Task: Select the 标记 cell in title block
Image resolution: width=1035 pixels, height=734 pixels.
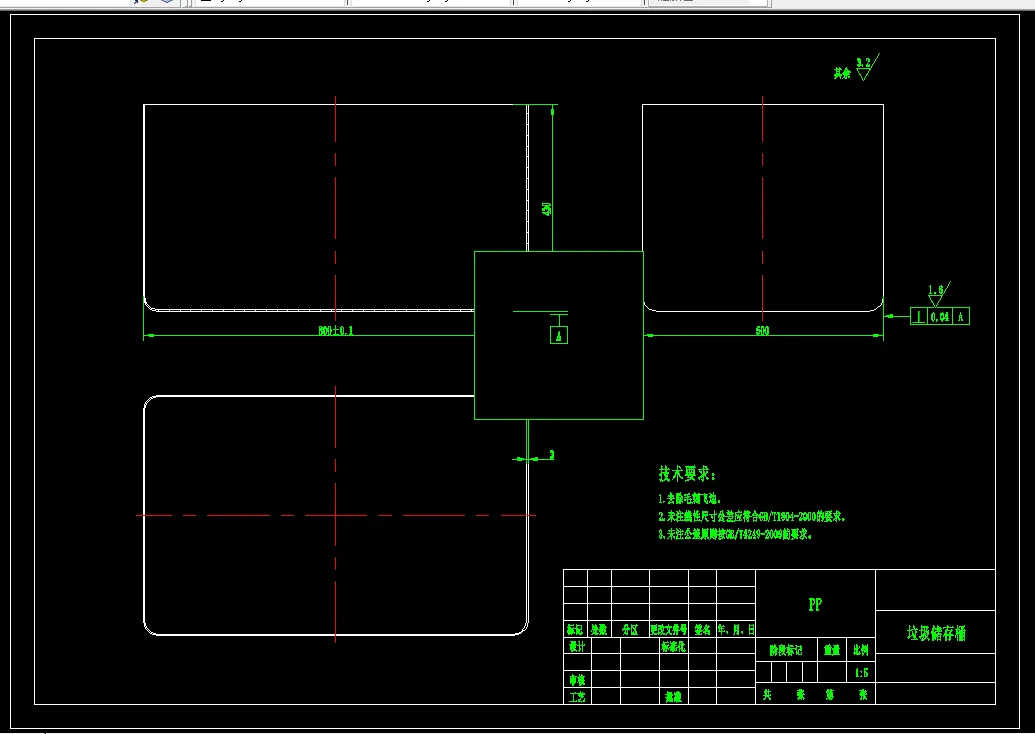Action: pyautogui.click(x=575, y=630)
